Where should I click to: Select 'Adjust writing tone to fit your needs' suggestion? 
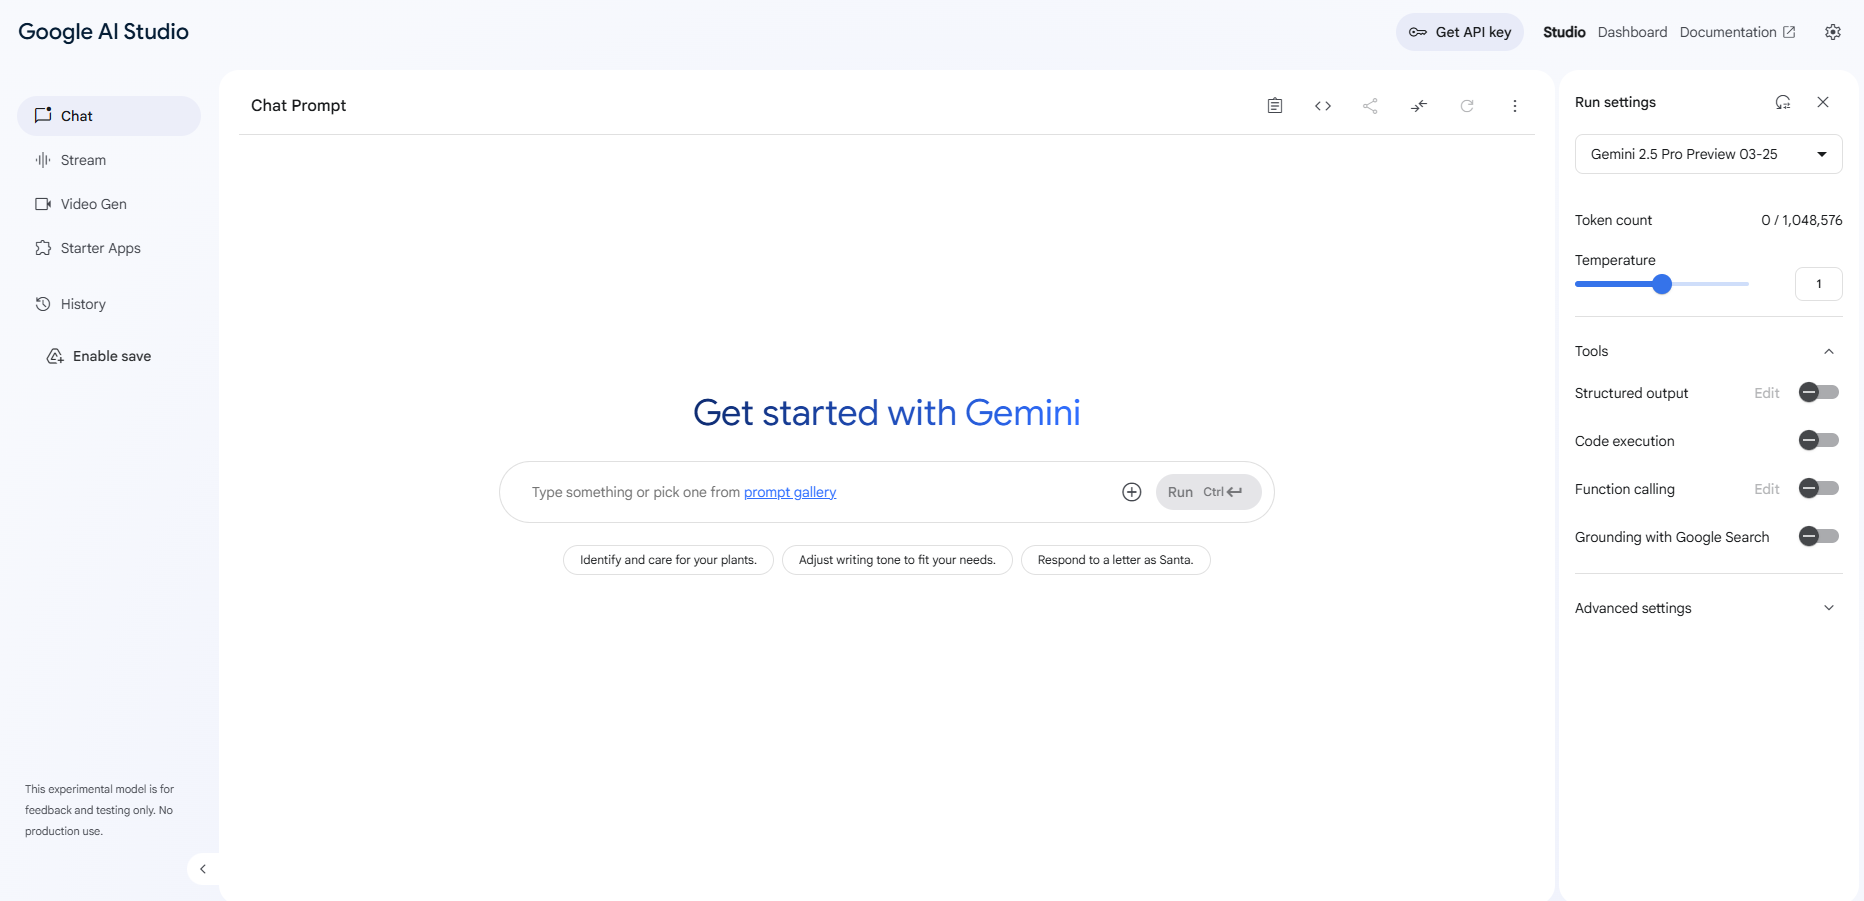pyautogui.click(x=897, y=560)
